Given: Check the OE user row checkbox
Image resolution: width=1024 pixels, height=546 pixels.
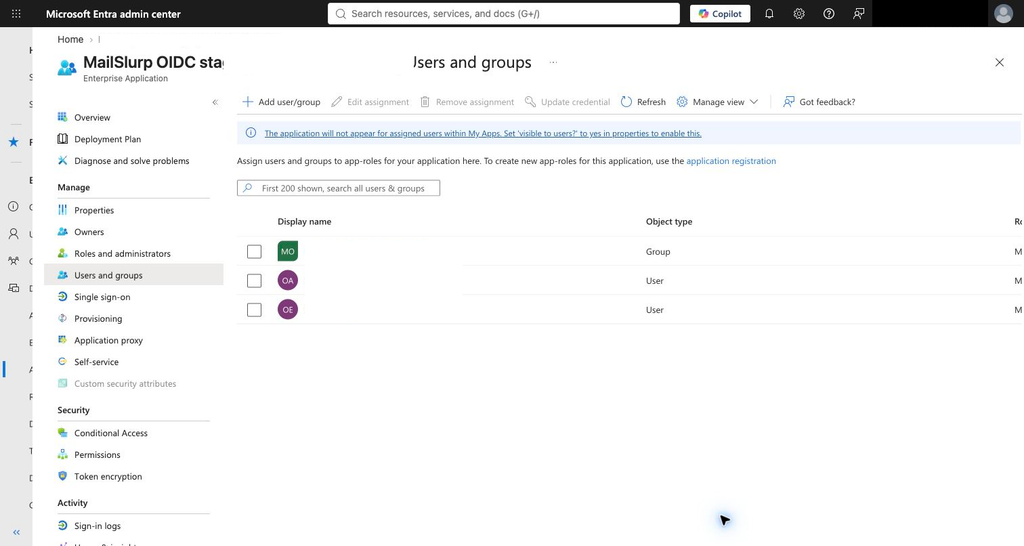Looking at the screenshot, I should click(254, 310).
